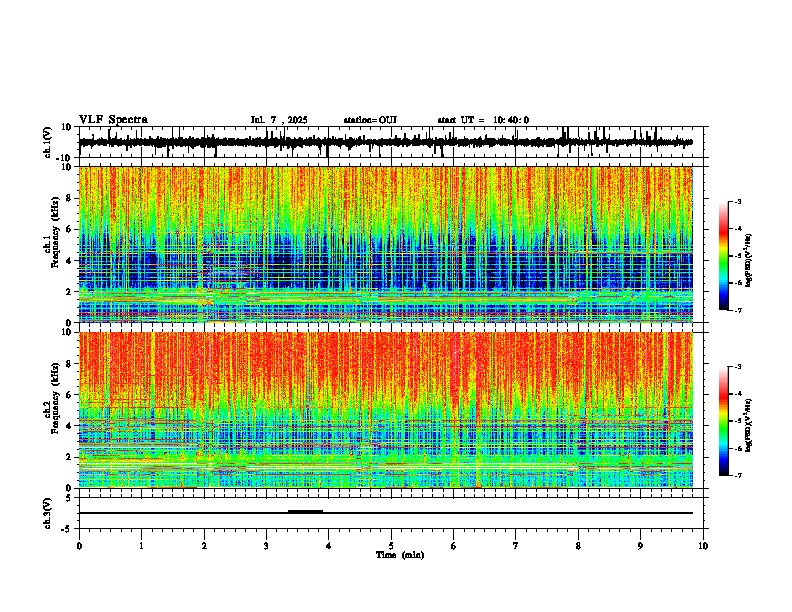Click the "5" tick on ch.3(V) axis

pos(70,498)
